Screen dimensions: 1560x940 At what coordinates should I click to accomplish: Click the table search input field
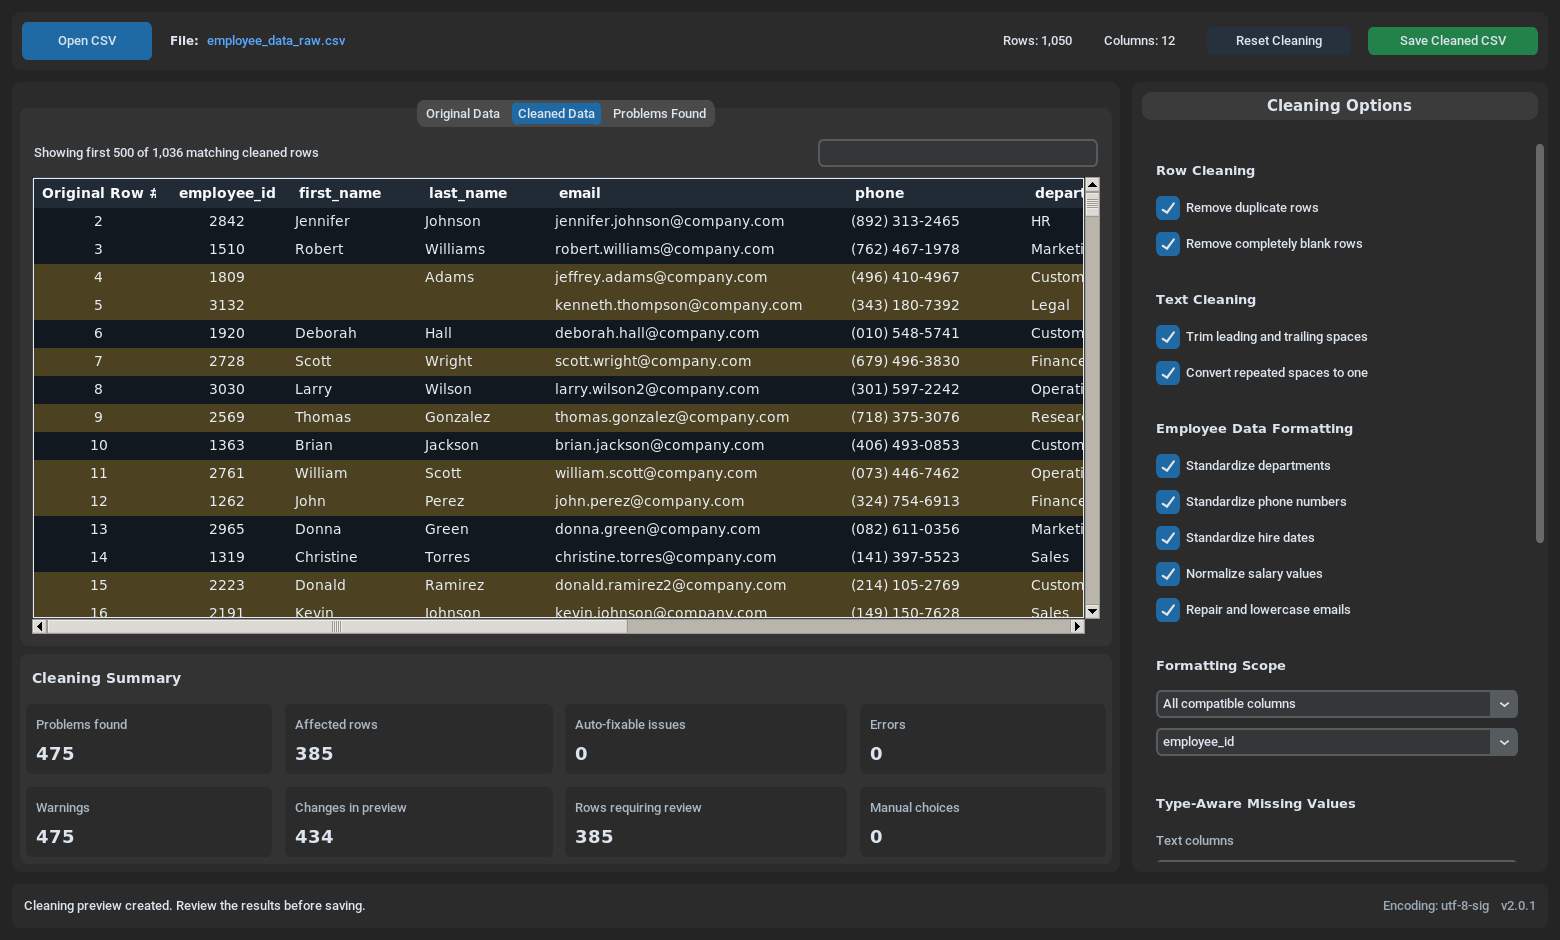pos(957,153)
